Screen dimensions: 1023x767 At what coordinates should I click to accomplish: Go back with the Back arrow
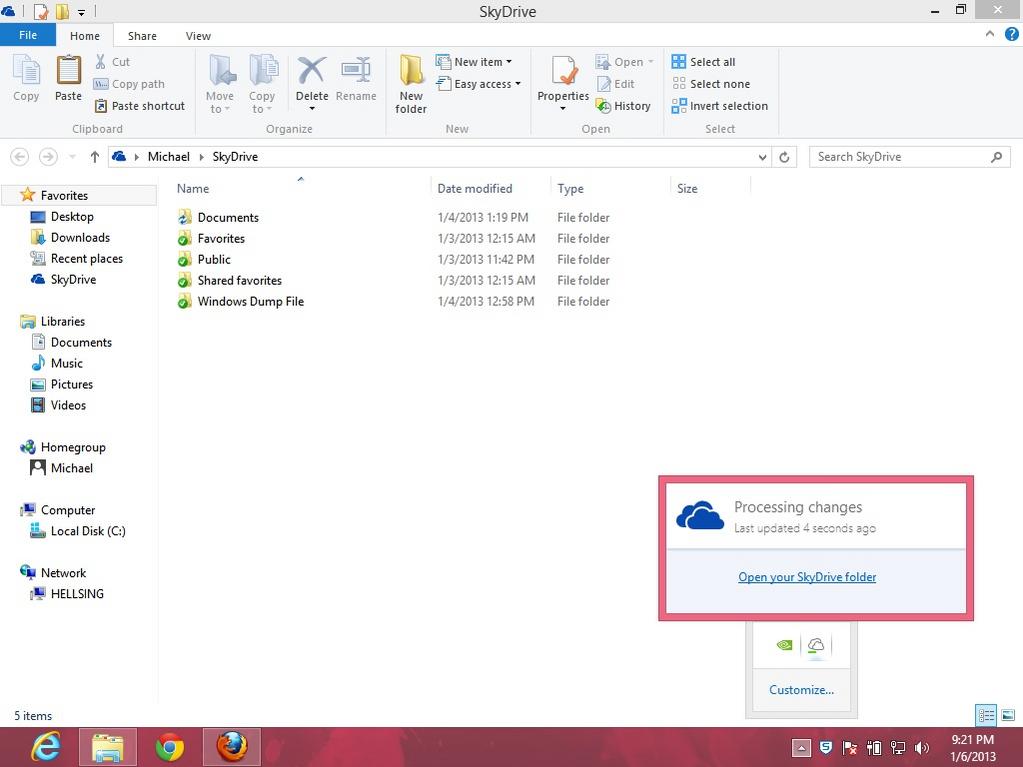point(20,157)
